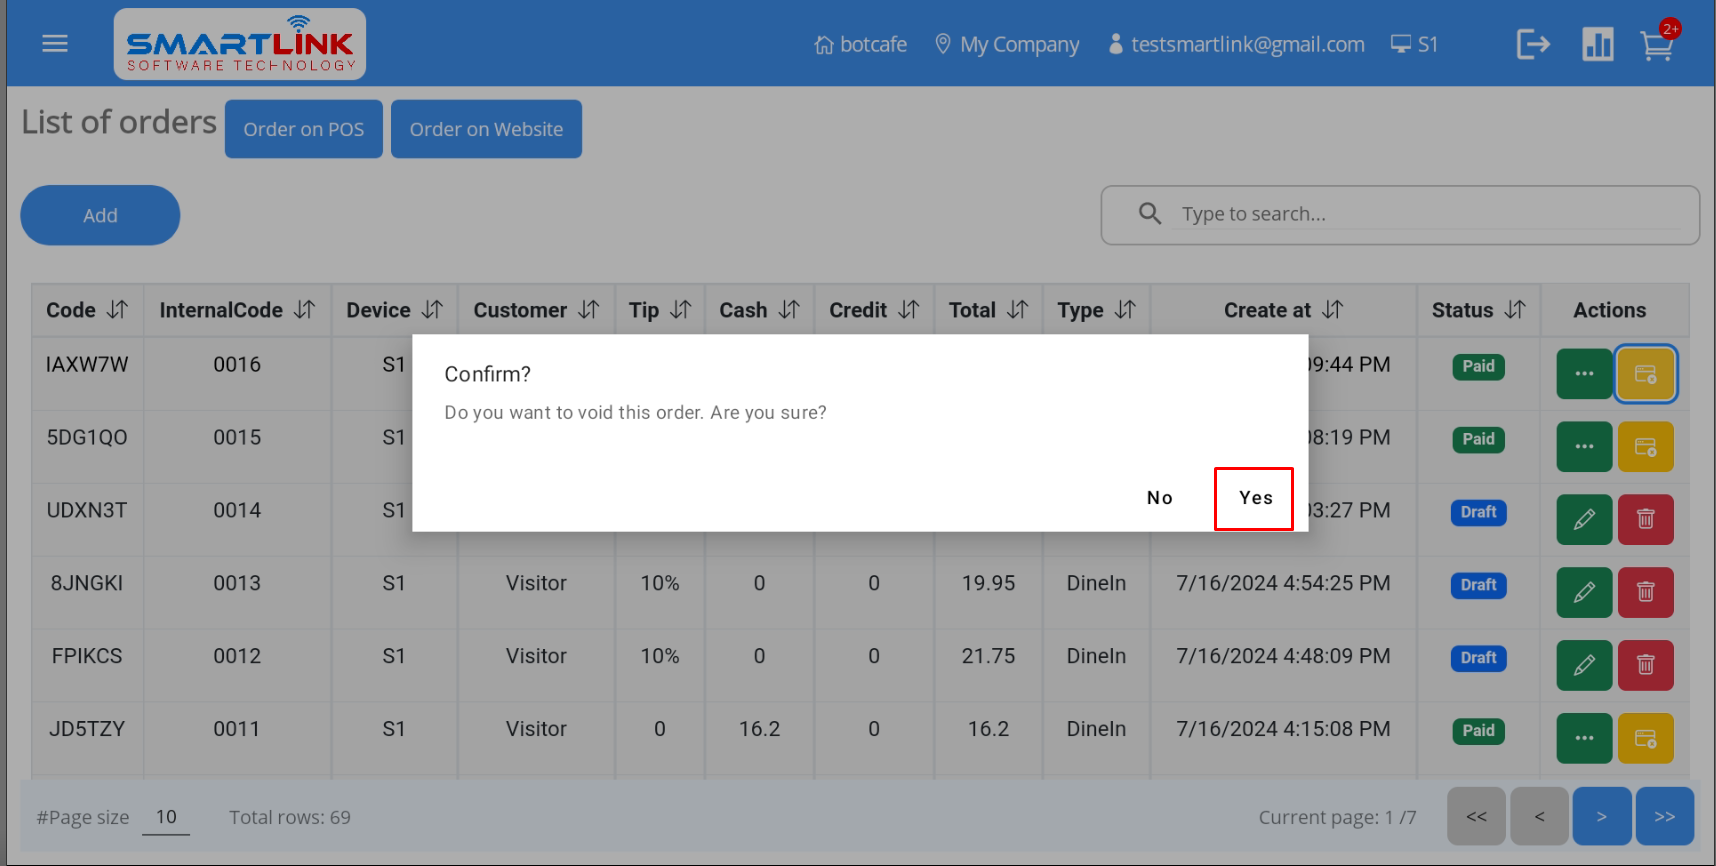Open the hamburger navigation menu
Screen dimensions: 1716x866
coord(55,44)
